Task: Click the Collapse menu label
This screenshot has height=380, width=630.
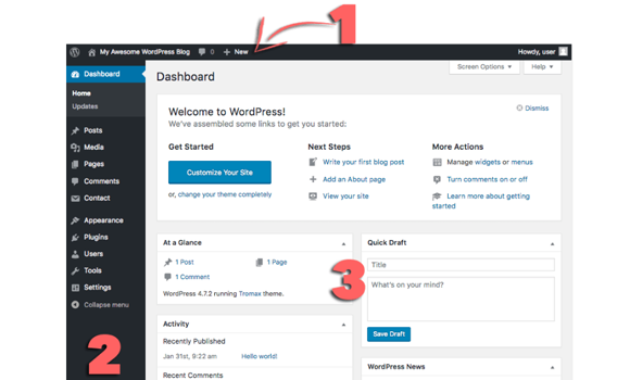Action: coord(106,305)
